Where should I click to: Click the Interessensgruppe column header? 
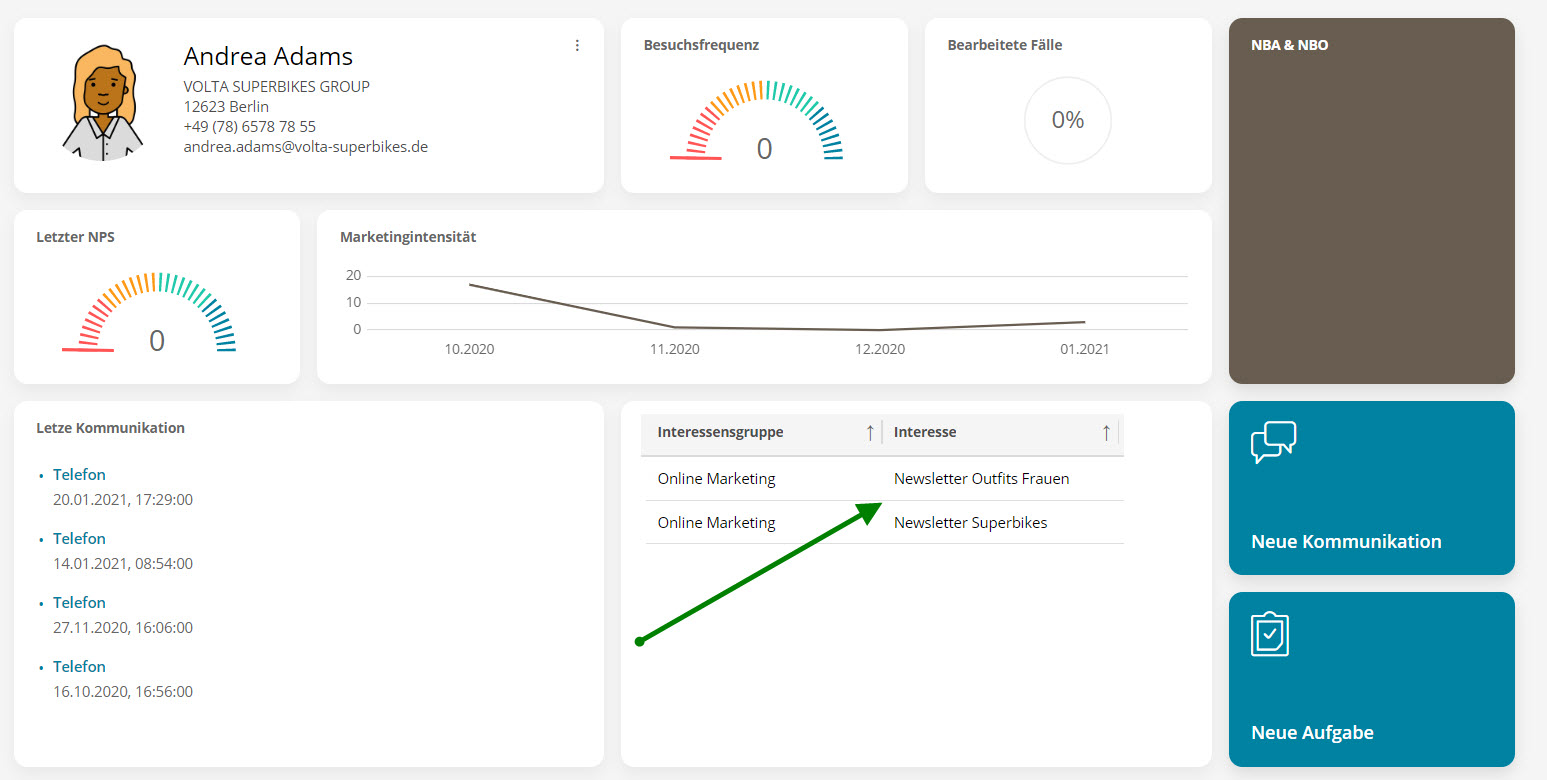click(x=761, y=433)
